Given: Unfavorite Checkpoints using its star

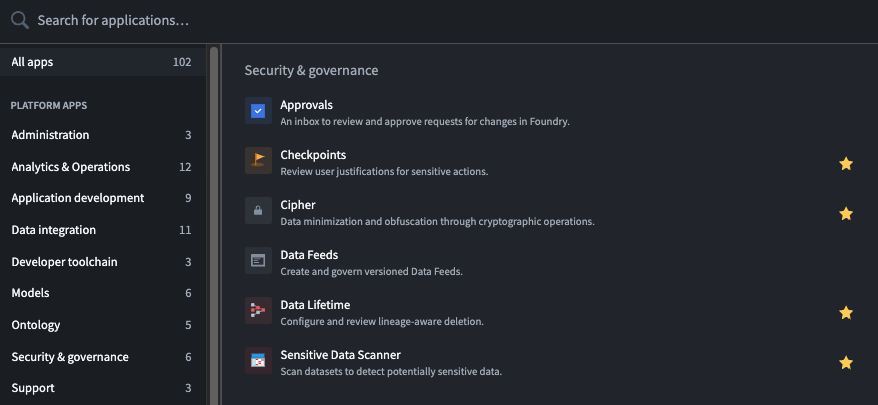Looking at the screenshot, I should 846,164.
